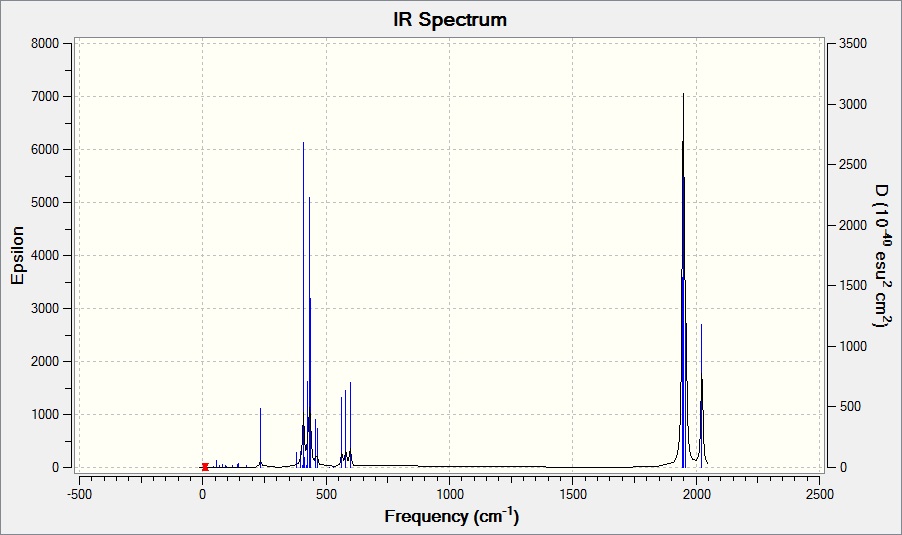
Task: Click the 8000 tick on Epsilon axis
Action: coord(45,44)
